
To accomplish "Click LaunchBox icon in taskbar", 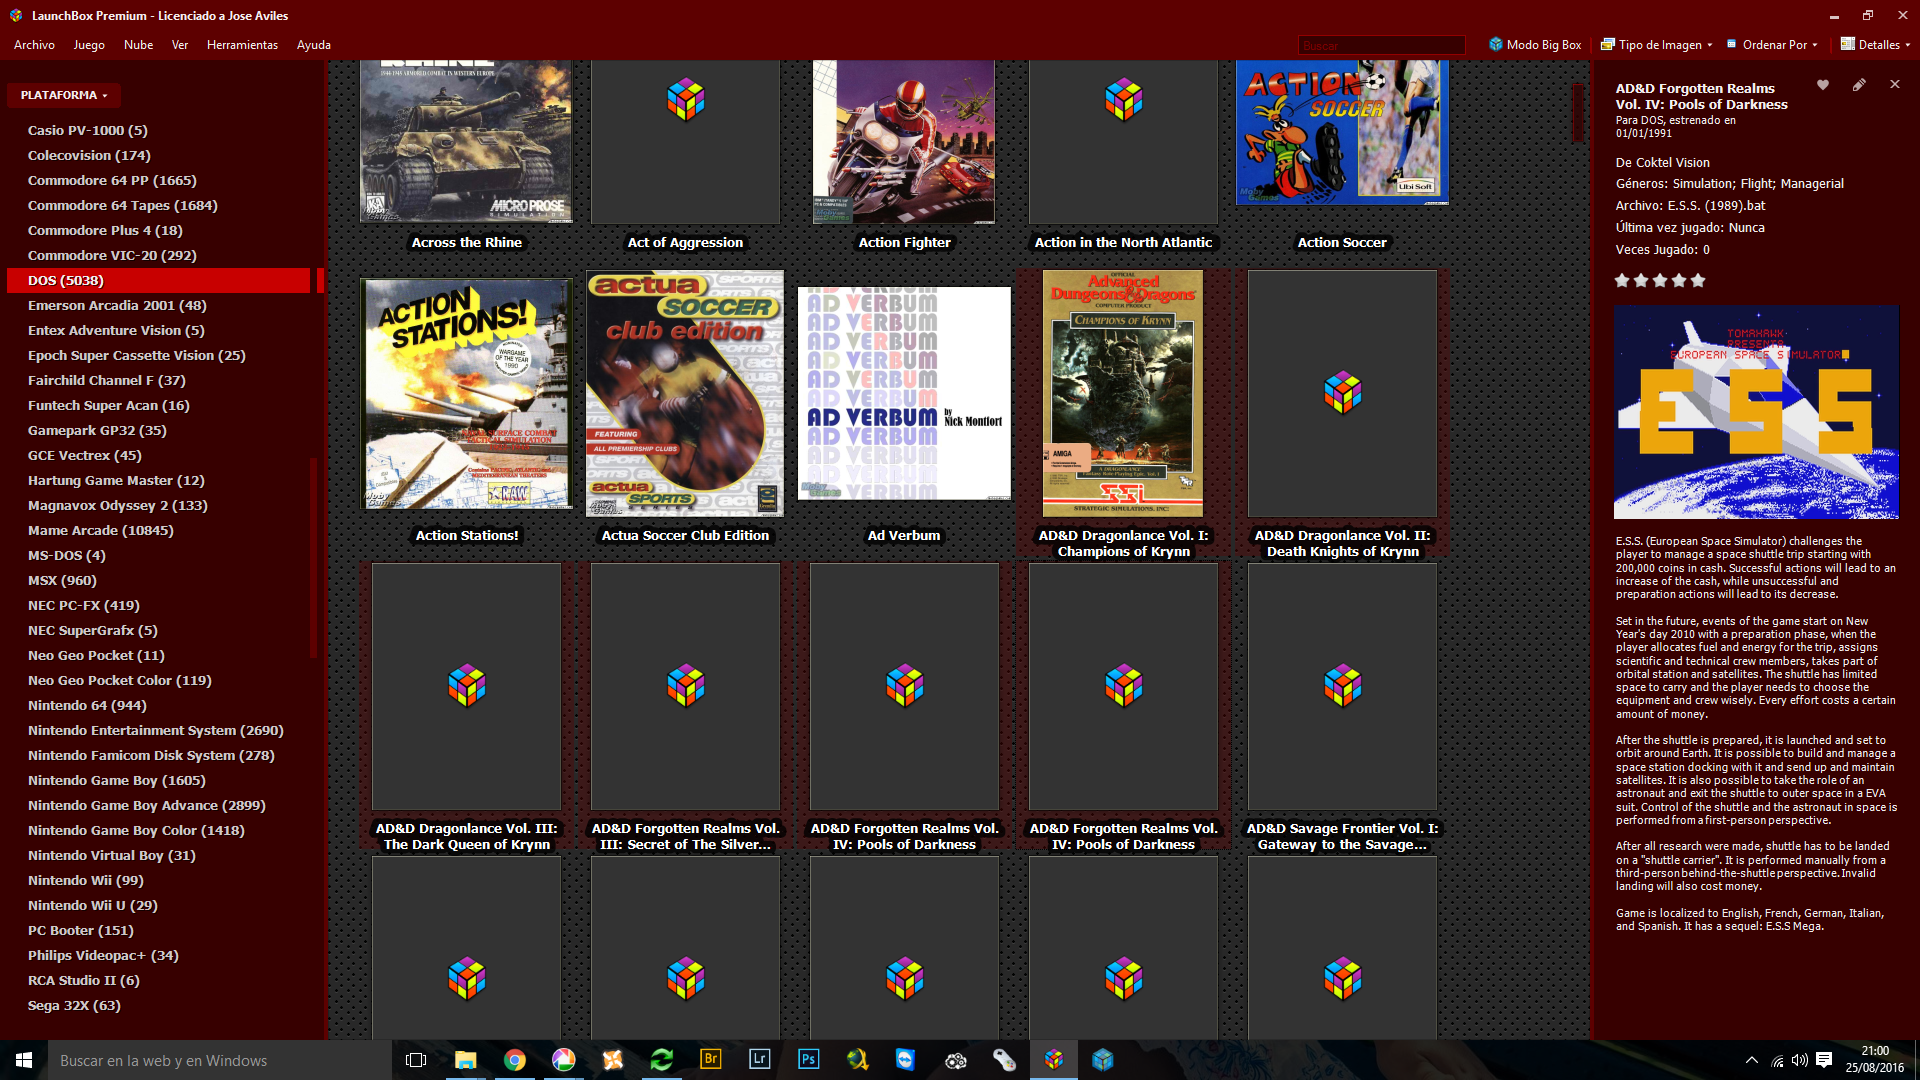I will pyautogui.click(x=1053, y=1060).
